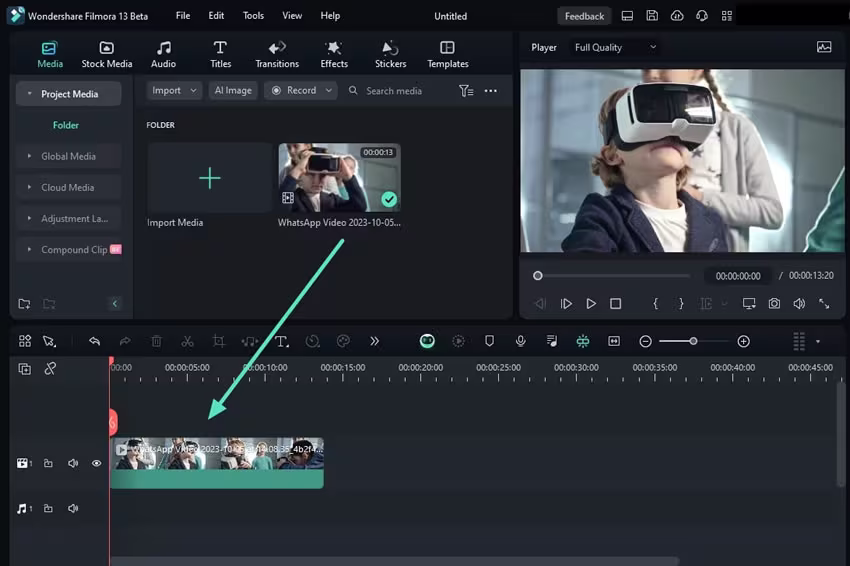Viewport: 850px width, 566px height.
Task: Open the Full Quality dropdown
Action: (615, 48)
